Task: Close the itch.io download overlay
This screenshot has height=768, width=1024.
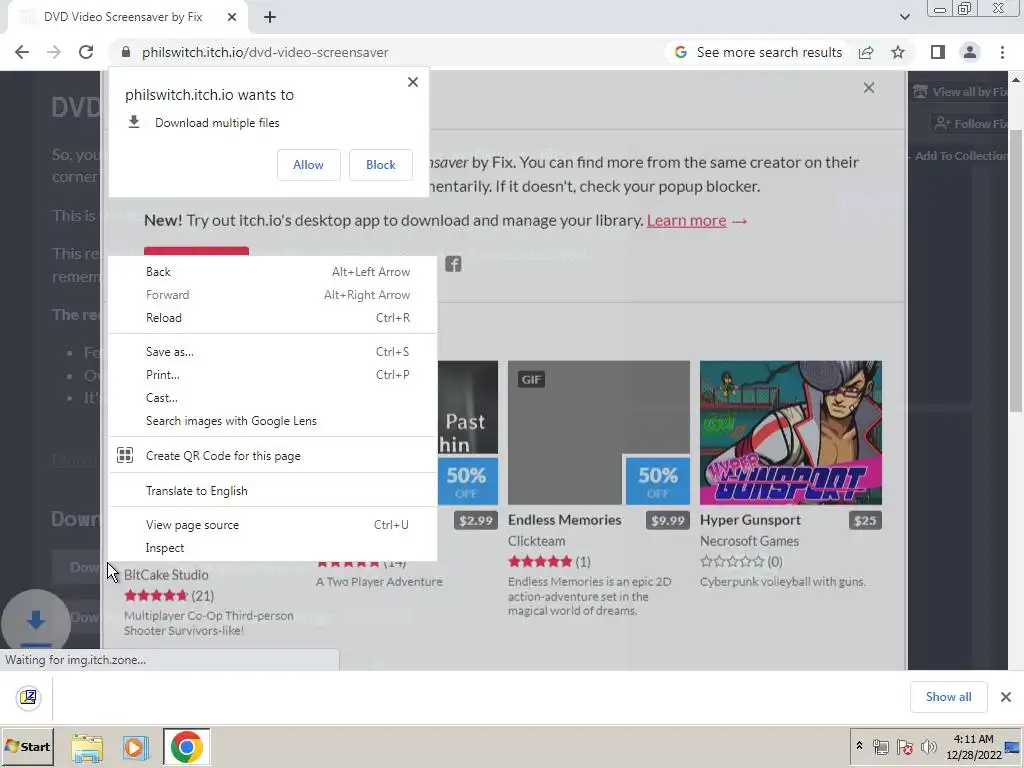Action: click(869, 88)
